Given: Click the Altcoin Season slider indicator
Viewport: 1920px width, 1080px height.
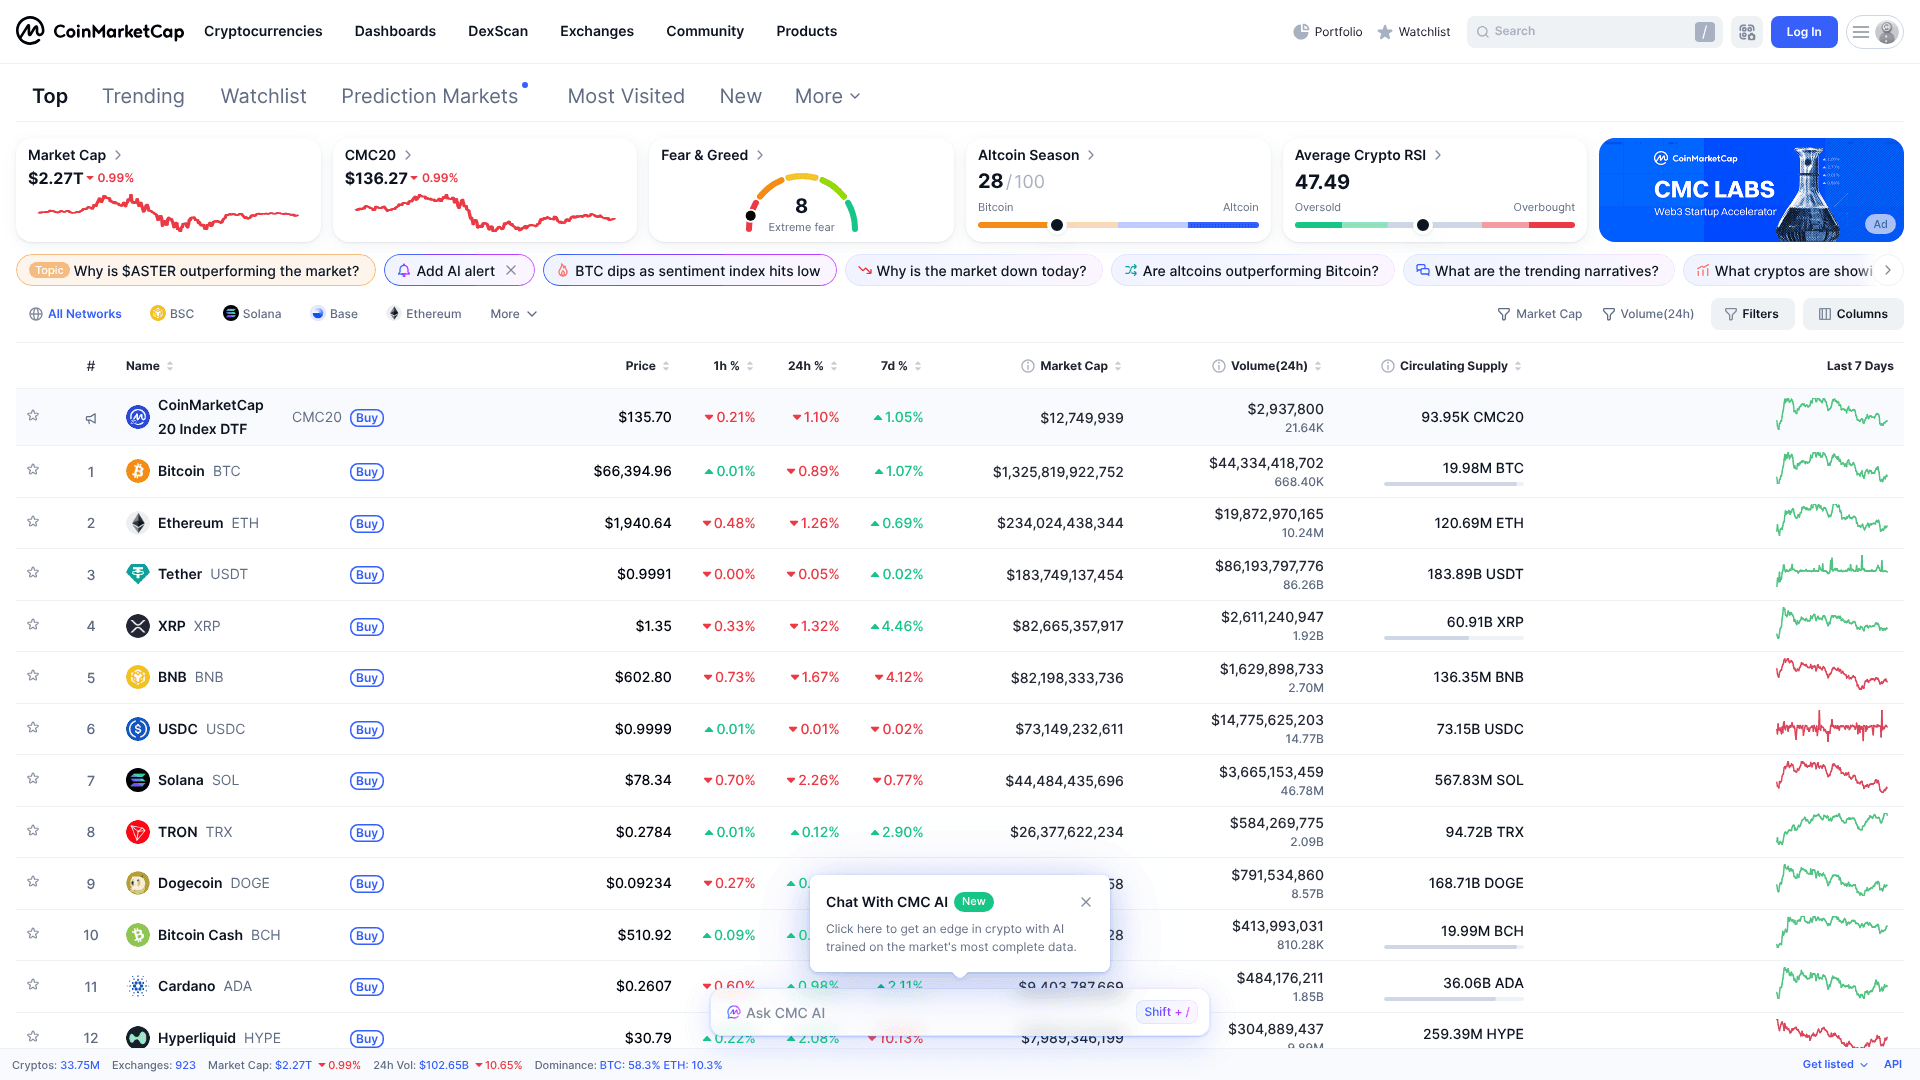Looking at the screenshot, I should pyautogui.click(x=1057, y=225).
